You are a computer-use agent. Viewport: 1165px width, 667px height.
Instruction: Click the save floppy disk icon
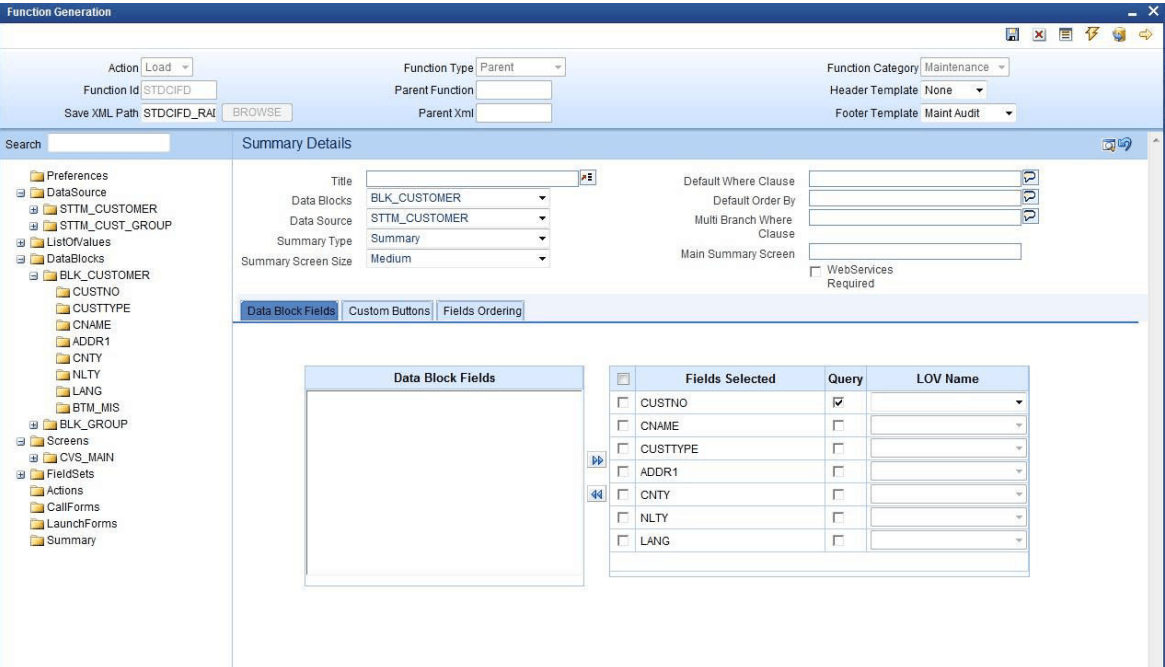tap(1012, 36)
